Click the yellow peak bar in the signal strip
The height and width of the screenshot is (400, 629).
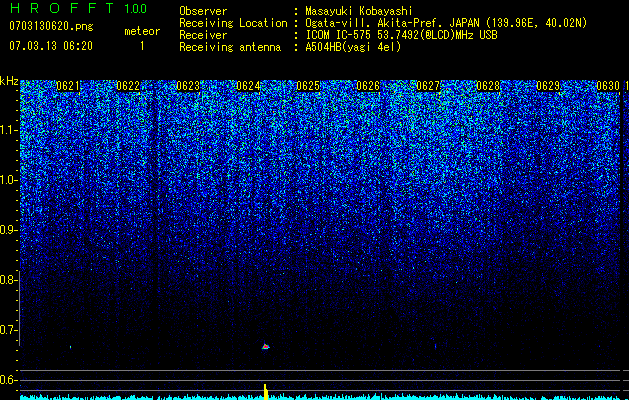(265, 392)
